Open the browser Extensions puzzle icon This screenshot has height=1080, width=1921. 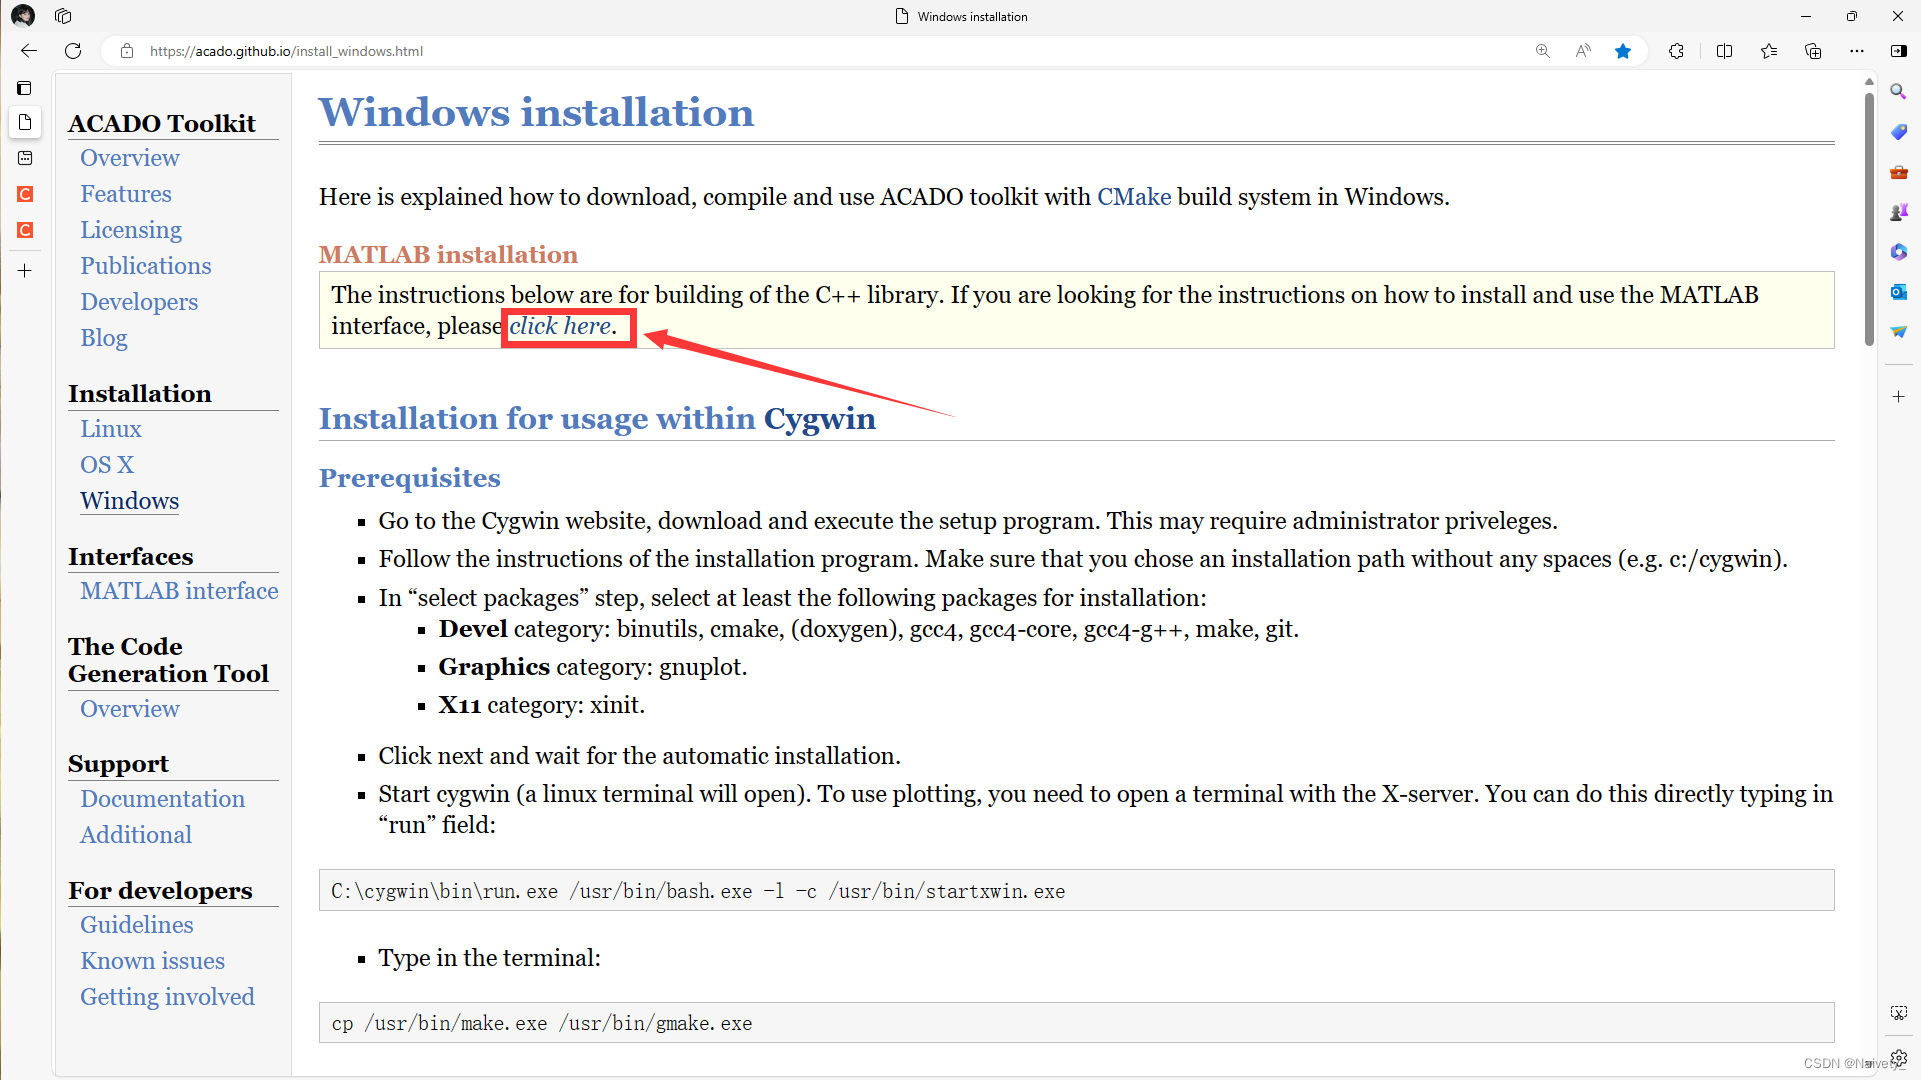1677,51
